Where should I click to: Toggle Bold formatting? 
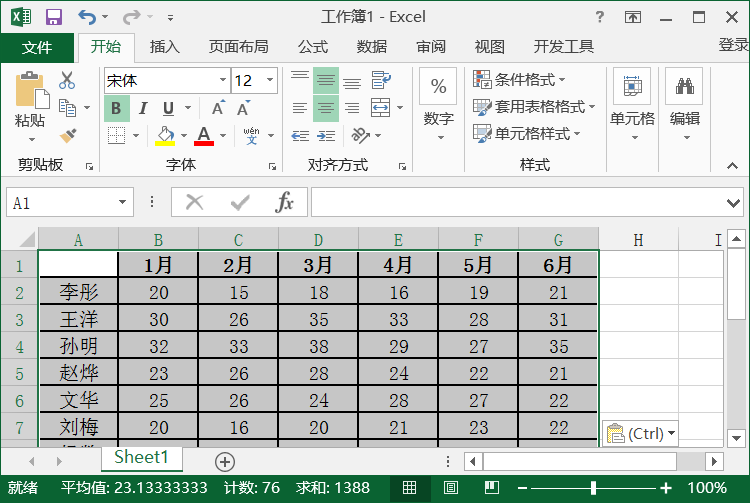pos(117,108)
